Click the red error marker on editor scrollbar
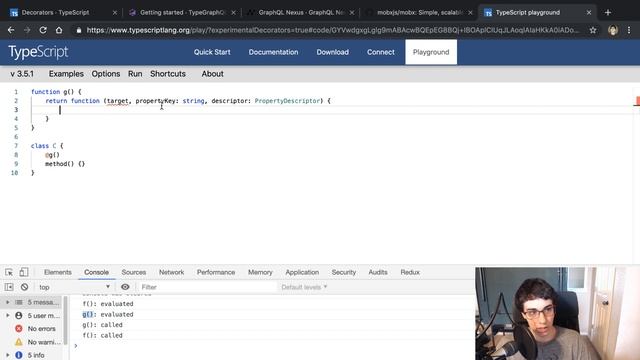This screenshot has height=360, width=640. [x=637, y=101]
